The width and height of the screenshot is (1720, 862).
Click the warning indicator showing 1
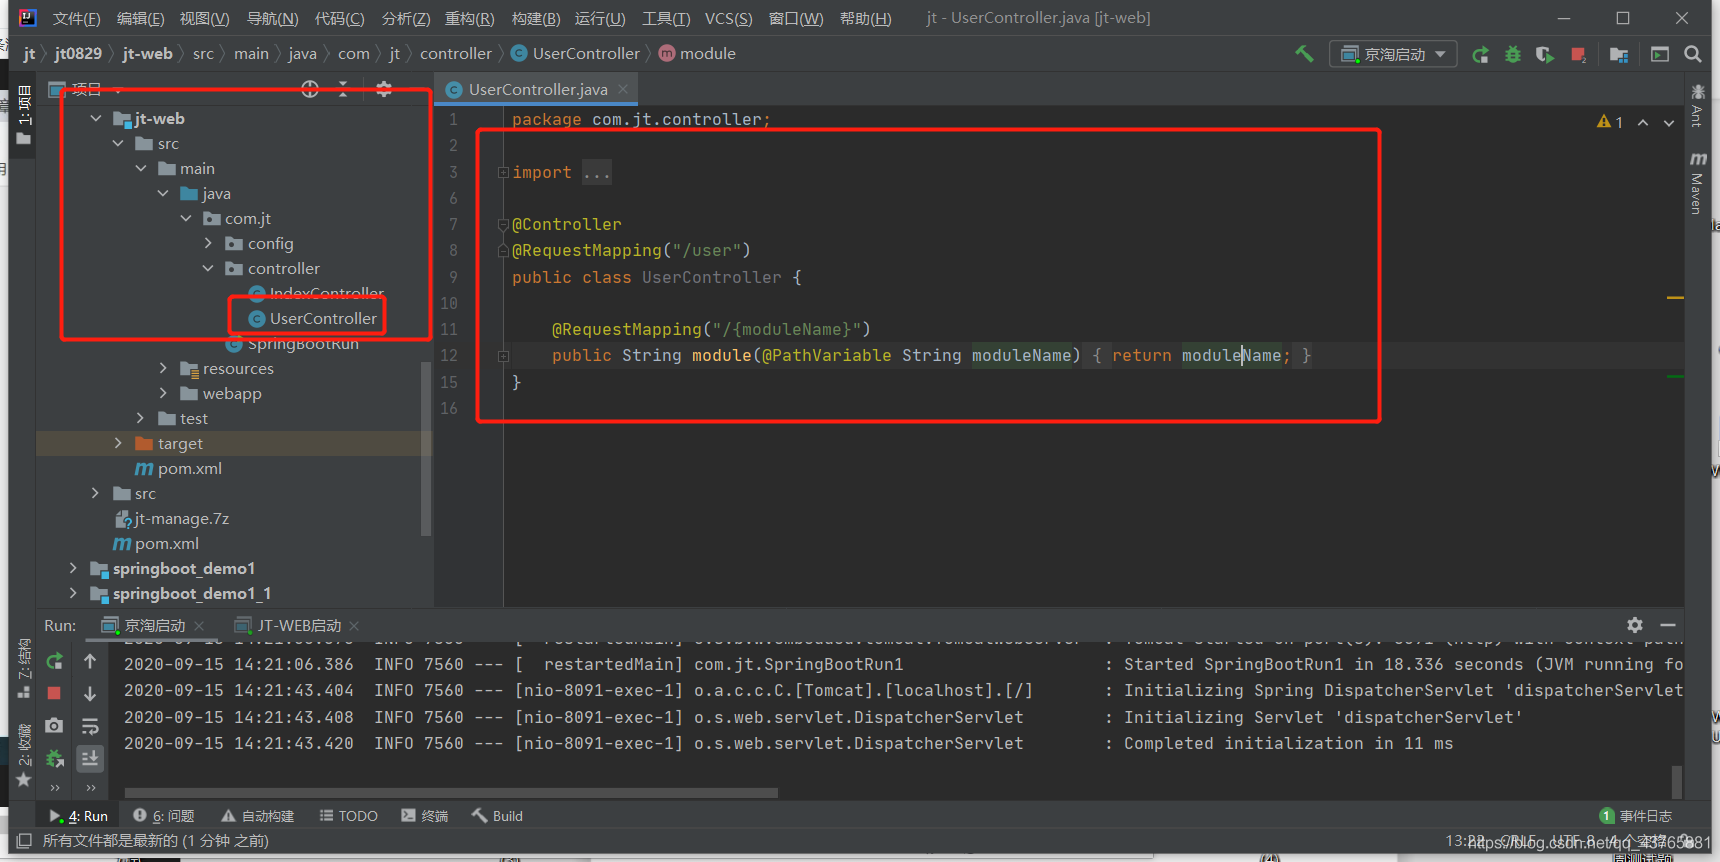click(x=1610, y=122)
